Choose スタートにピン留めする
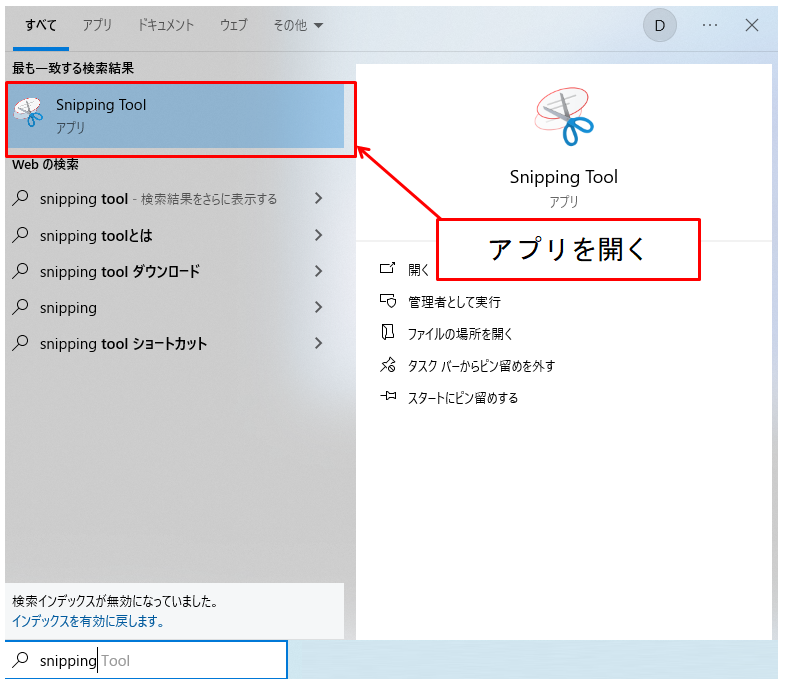Image resolution: width=785 pixels, height=684 pixels. click(463, 398)
